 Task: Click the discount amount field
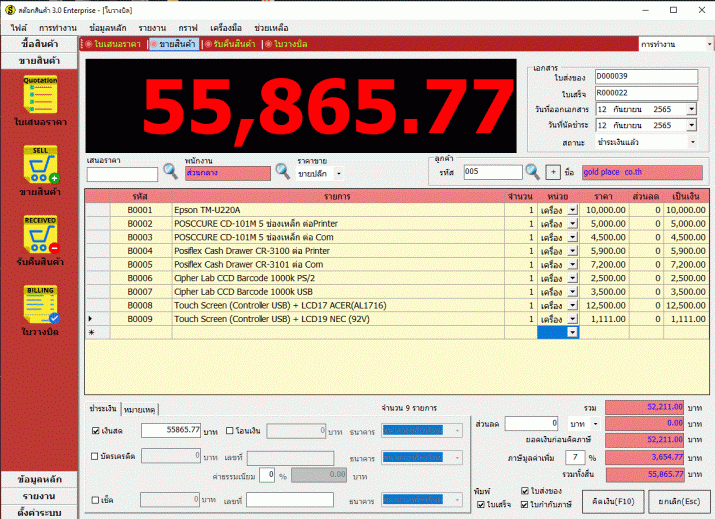531,424
